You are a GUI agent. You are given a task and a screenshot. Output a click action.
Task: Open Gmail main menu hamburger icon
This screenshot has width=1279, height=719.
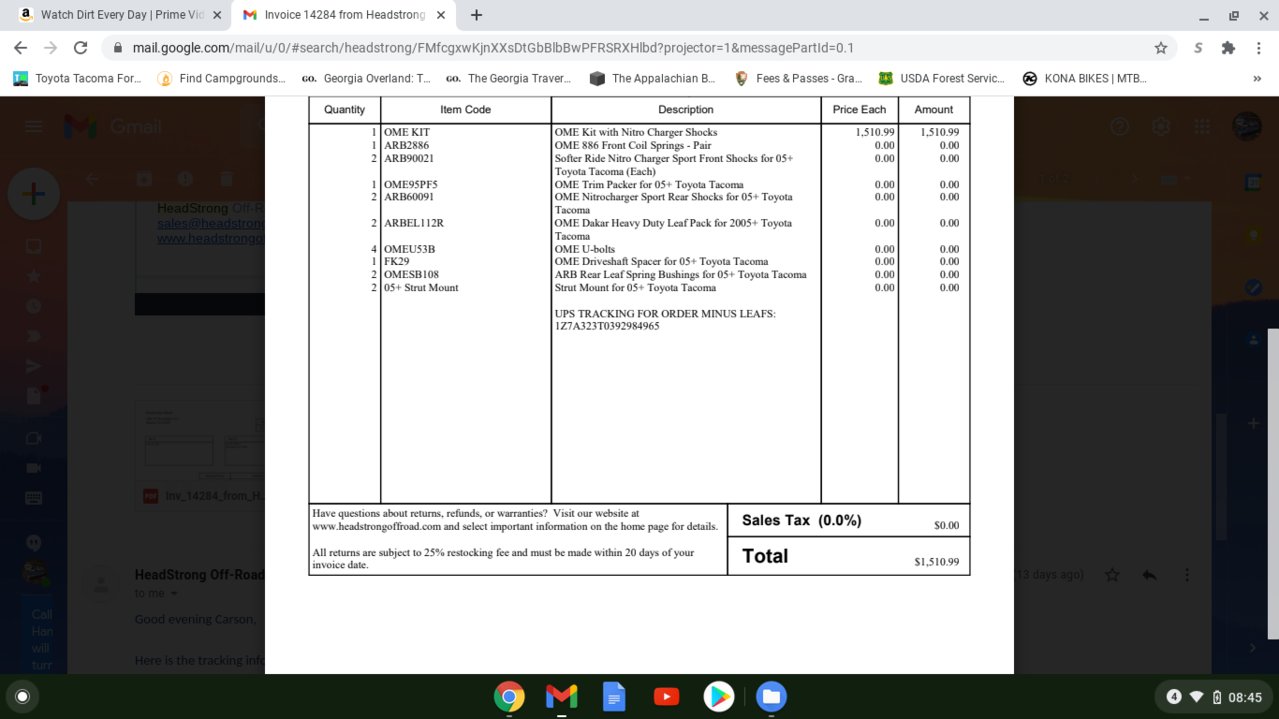[x=34, y=127]
